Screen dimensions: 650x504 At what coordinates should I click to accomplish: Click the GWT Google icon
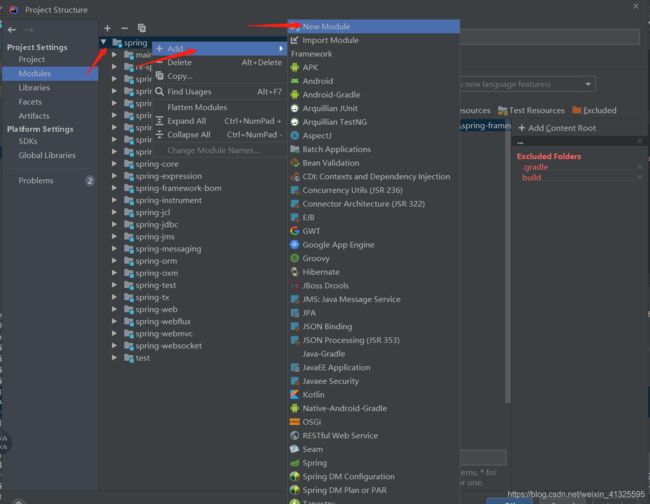click(x=295, y=231)
